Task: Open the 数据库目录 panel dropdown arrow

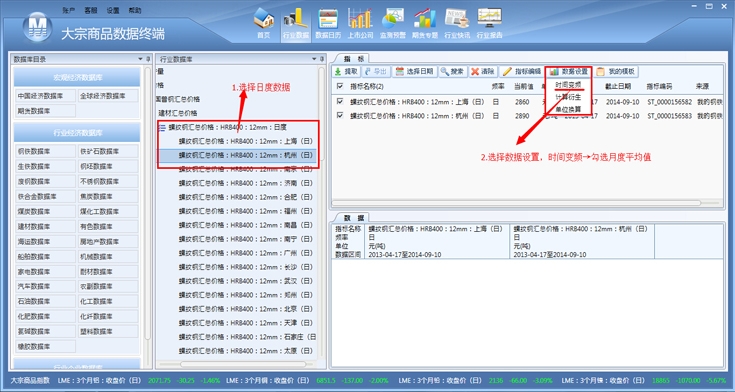Action: pyautogui.click(x=140, y=59)
